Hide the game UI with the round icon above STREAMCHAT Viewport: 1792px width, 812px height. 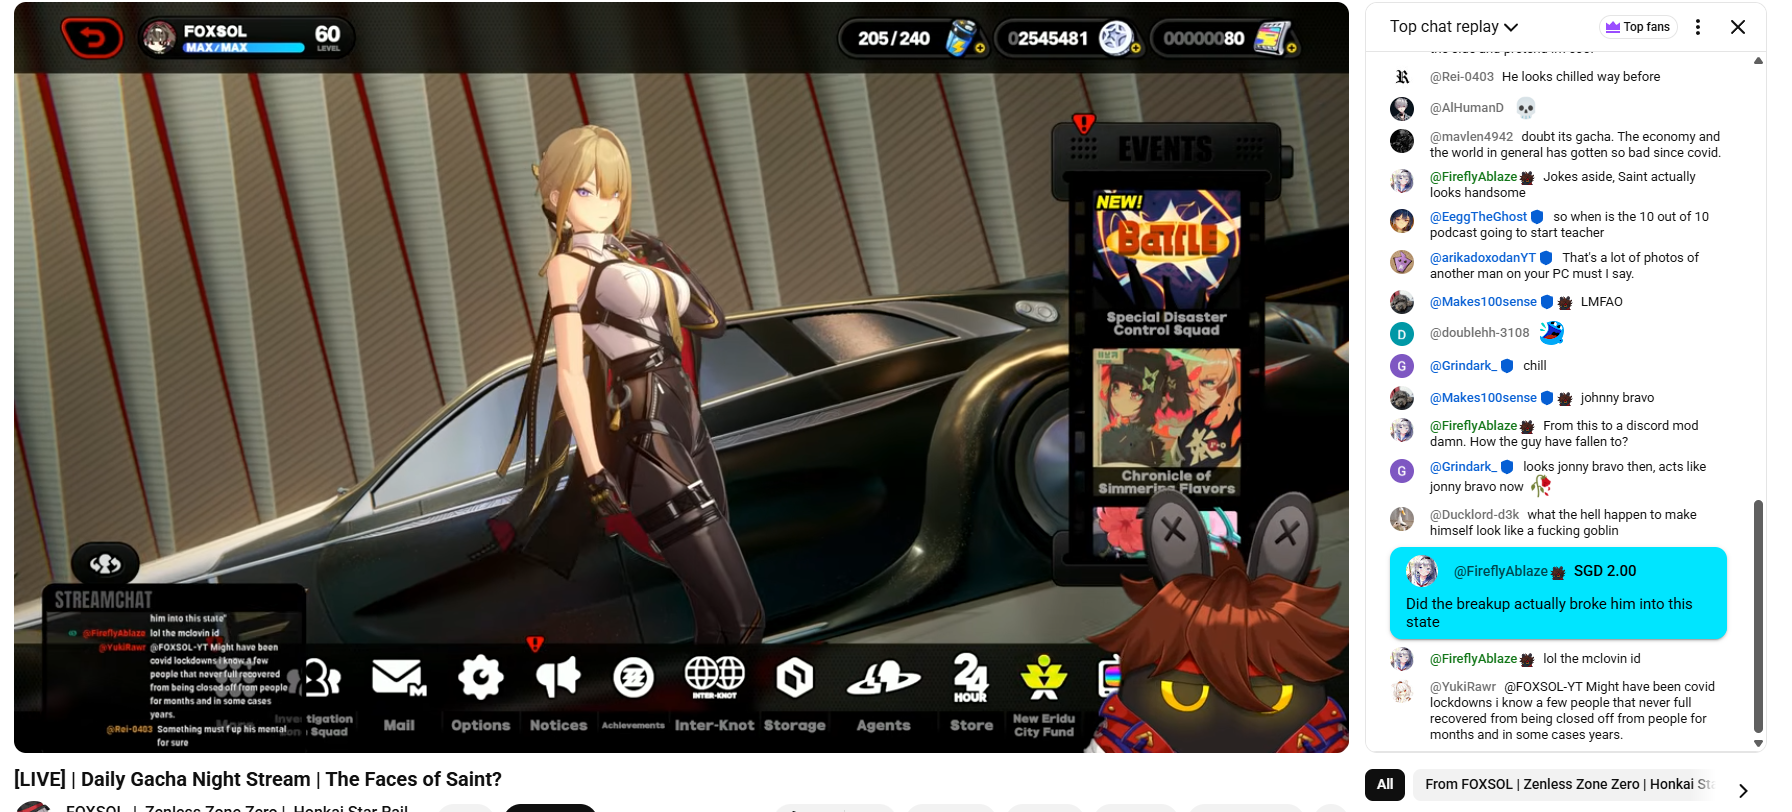click(105, 564)
